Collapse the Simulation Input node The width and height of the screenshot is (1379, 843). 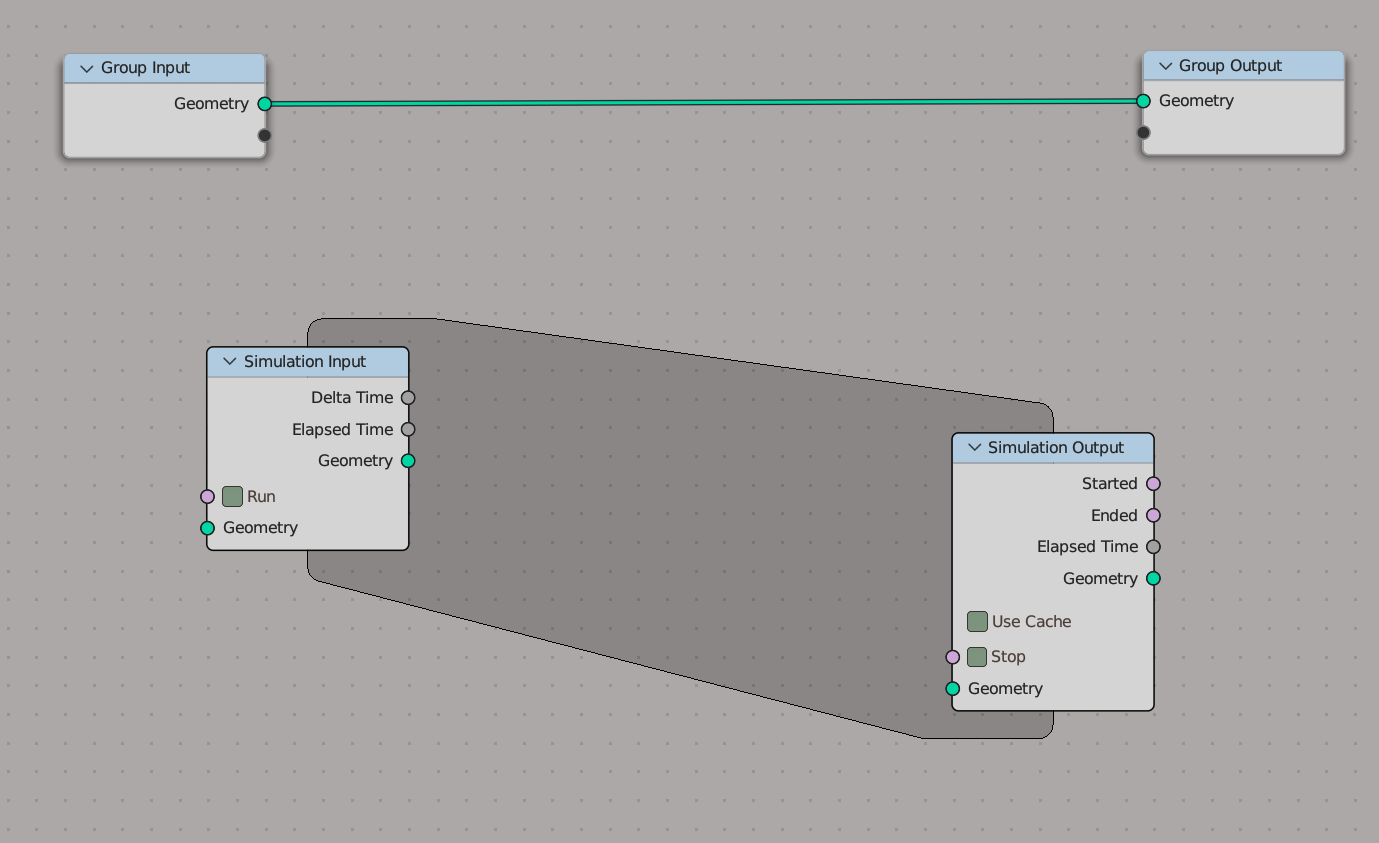(x=229, y=362)
